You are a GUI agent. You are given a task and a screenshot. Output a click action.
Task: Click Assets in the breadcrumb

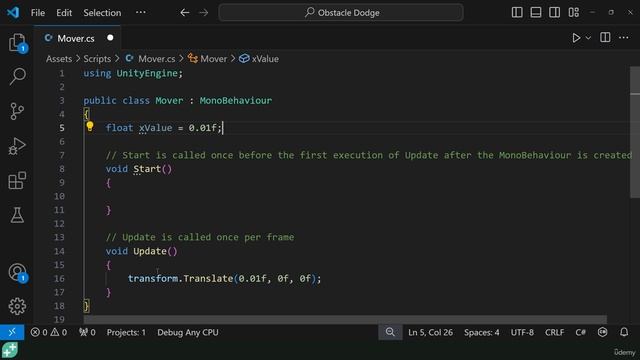click(x=59, y=59)
